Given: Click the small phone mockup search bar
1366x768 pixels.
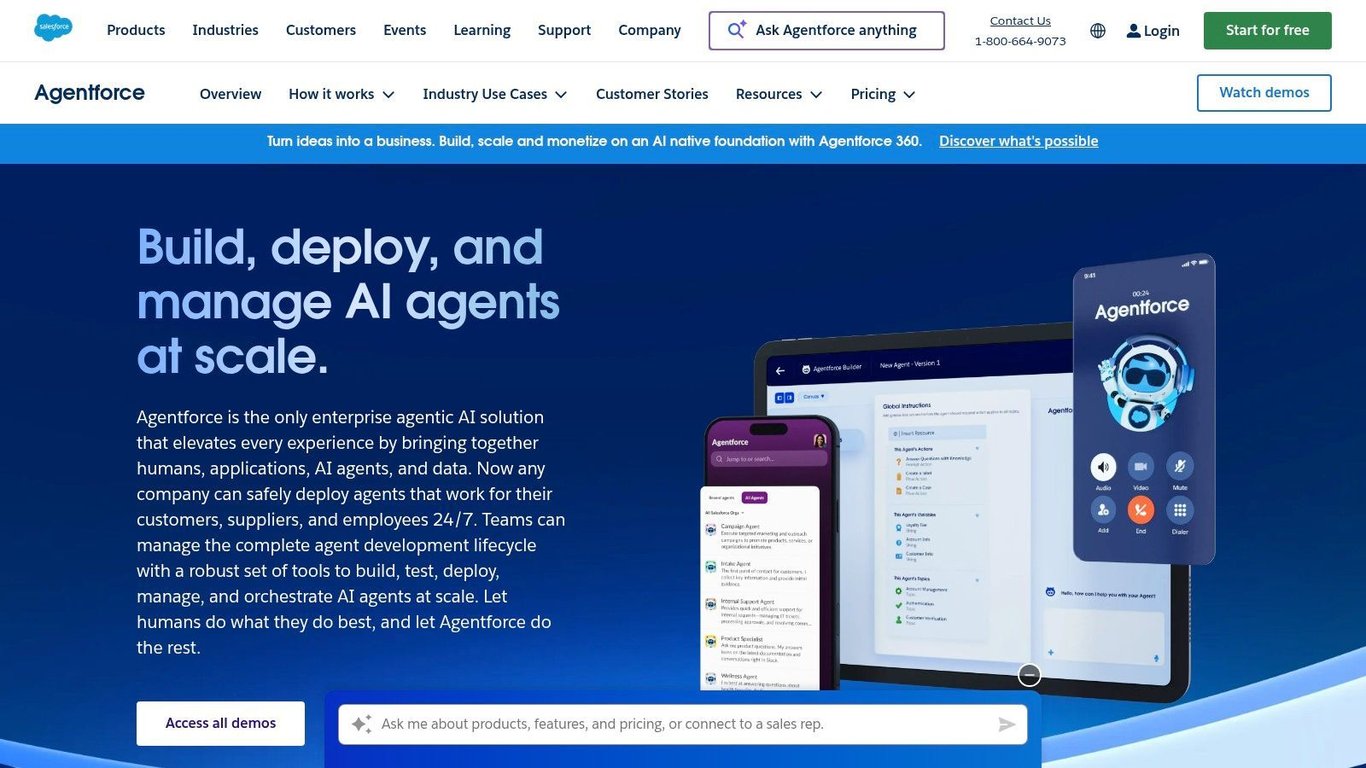Looking at the screenshot, I should tap(769, 459).
